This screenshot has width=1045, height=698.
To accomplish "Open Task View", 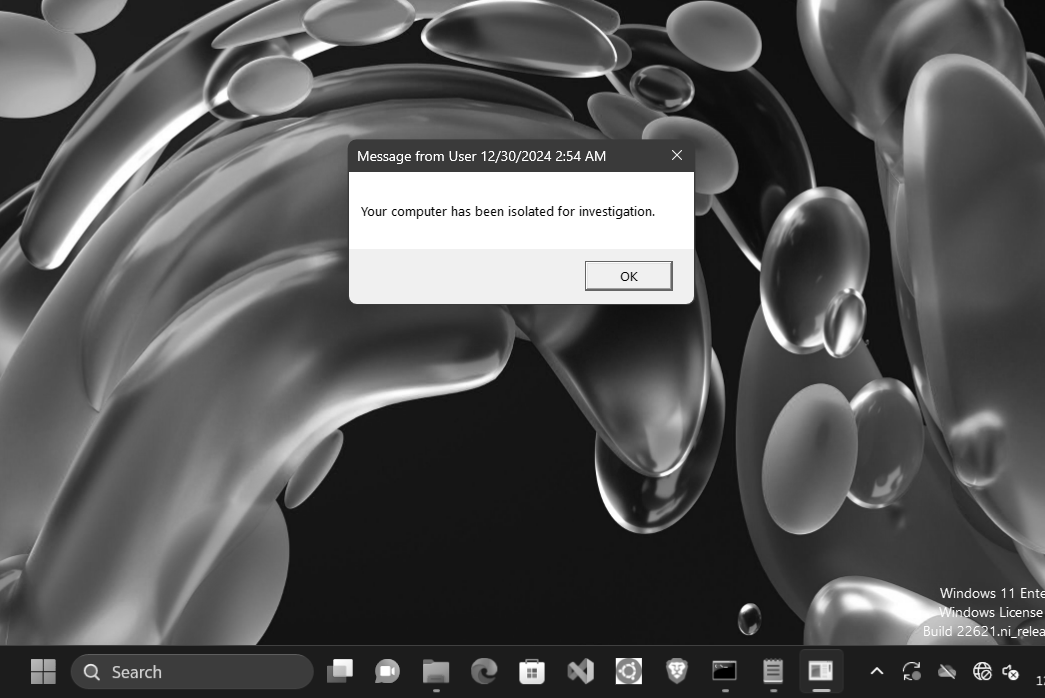I will click(340, 671).
